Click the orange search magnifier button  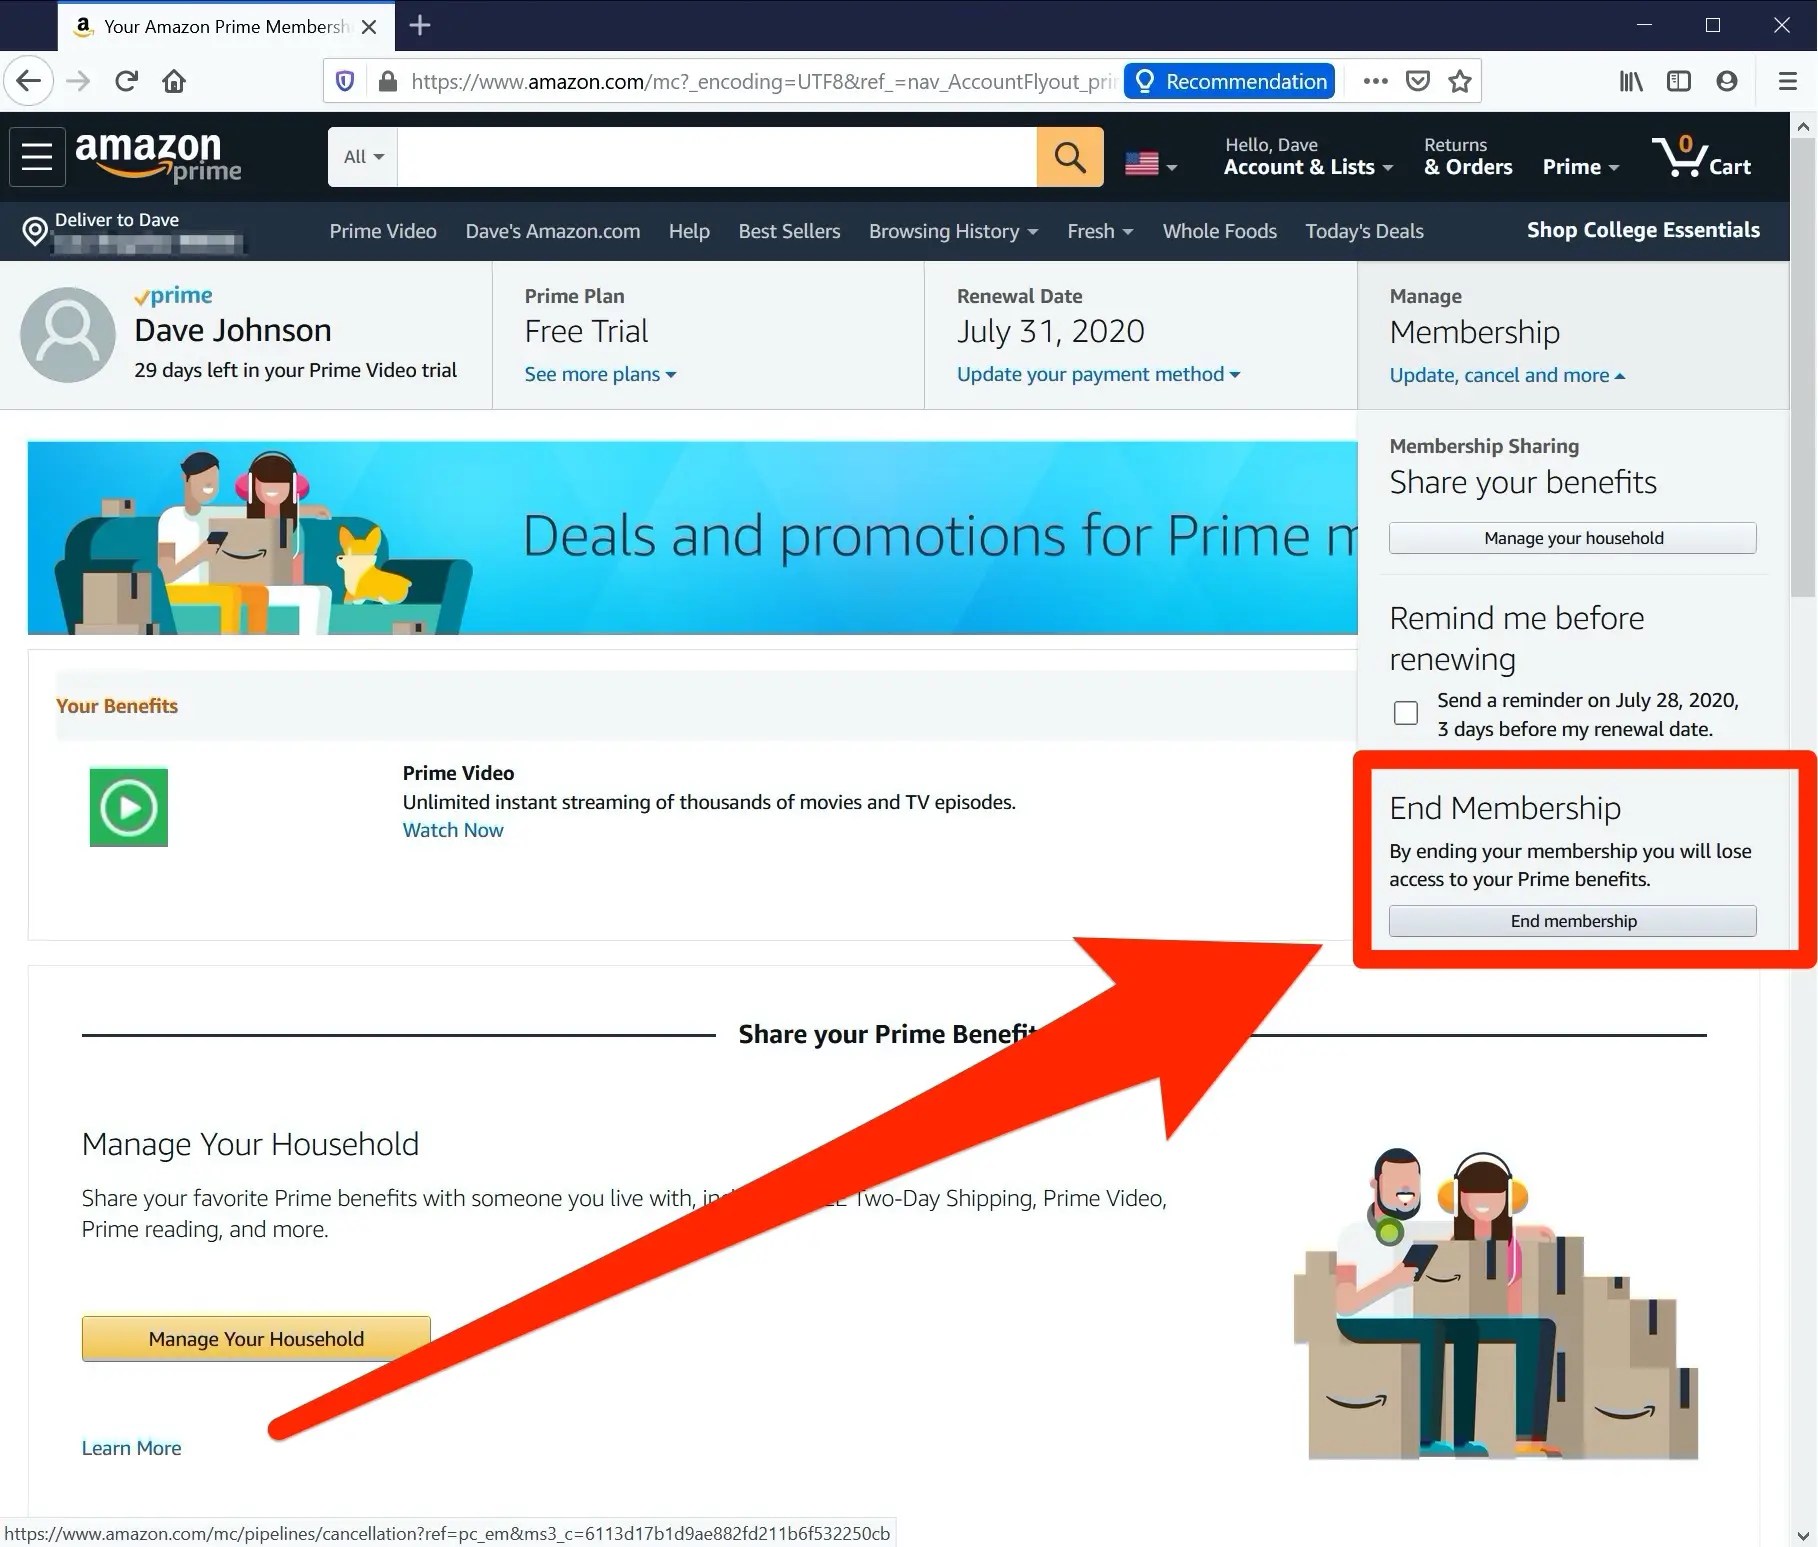coord(1070,157)
